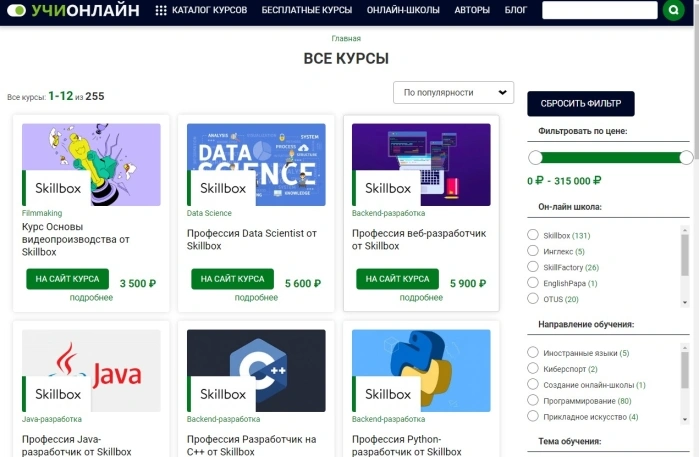Select Прикладное искусство (4) direction
Screen dimensions: 699x457
click(533, 416)
